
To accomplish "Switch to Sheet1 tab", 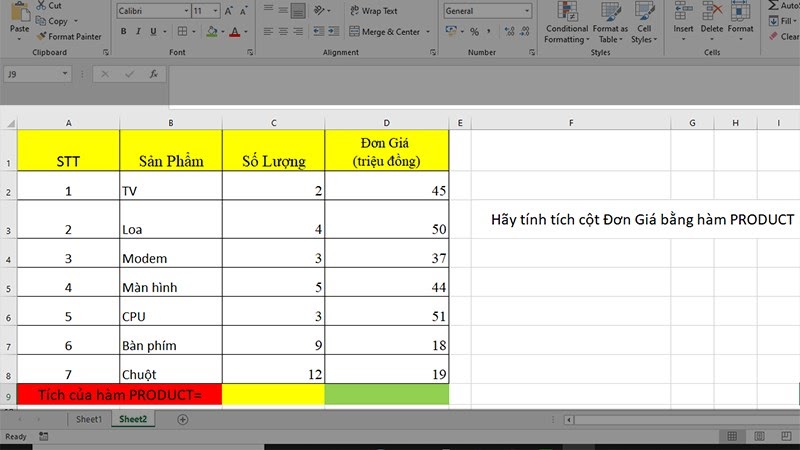I will [x=89, y=419].
